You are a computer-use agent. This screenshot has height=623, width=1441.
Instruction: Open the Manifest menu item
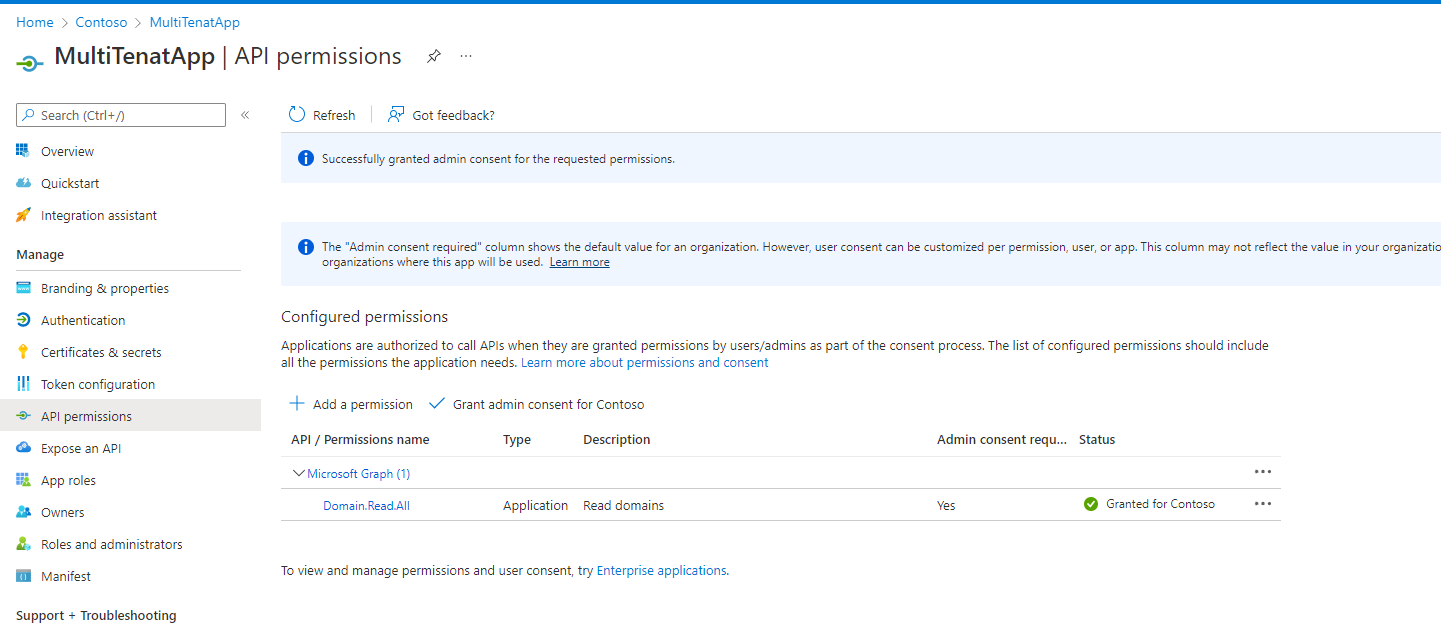click(x=65, y=576)
